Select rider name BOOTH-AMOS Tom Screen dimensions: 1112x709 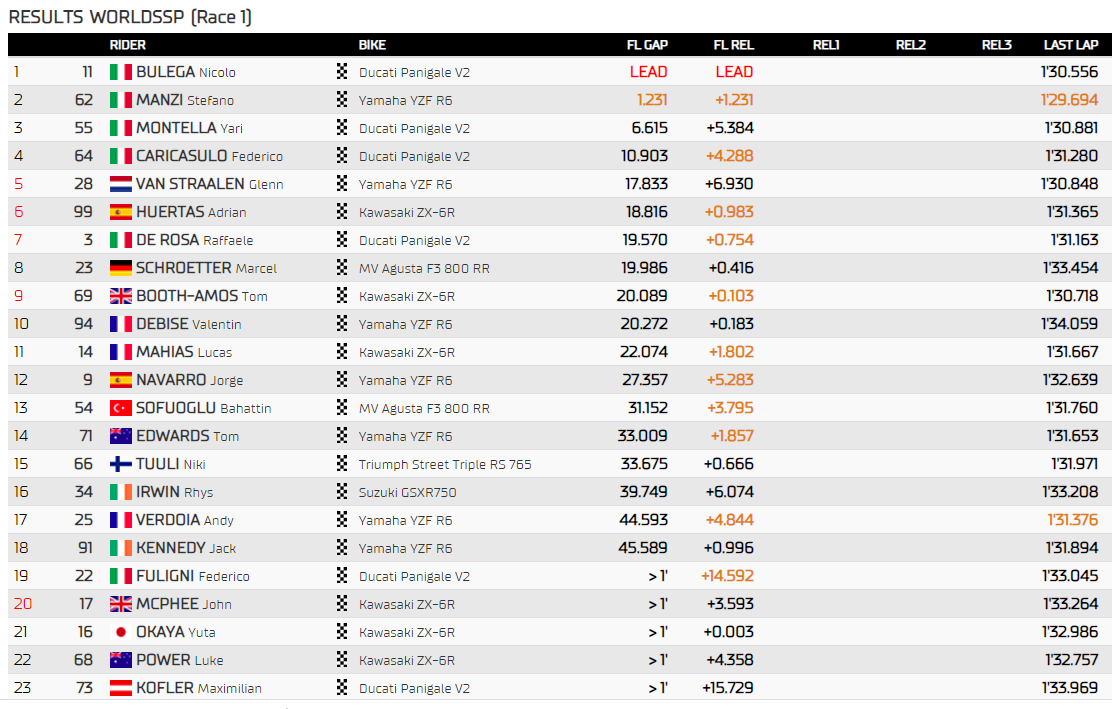point(201,296)
